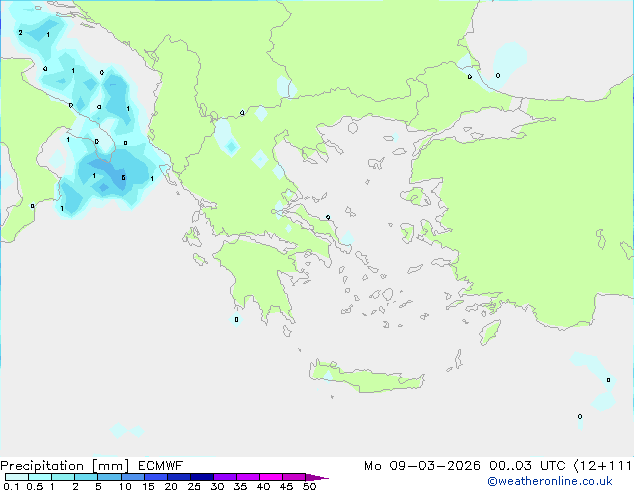Pick the 15–20 mm blue legend swatch
Screen dimensions: 634x490
155,477
